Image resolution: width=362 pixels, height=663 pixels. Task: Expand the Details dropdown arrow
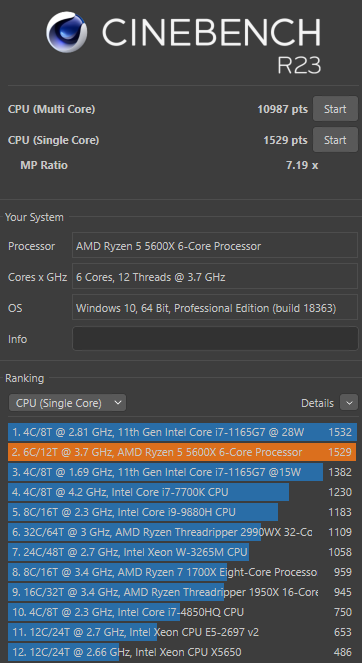coord(349,403)
